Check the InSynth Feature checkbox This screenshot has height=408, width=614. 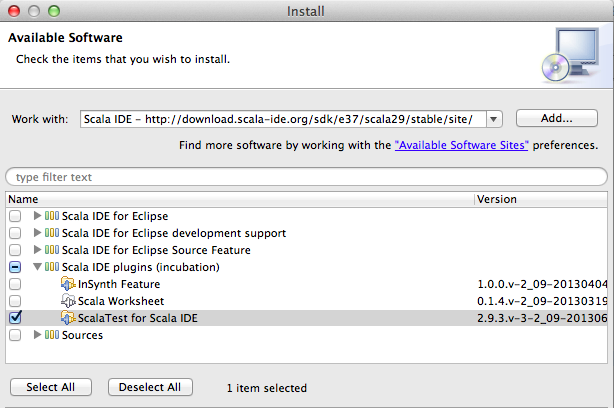(x=14, y=284)
